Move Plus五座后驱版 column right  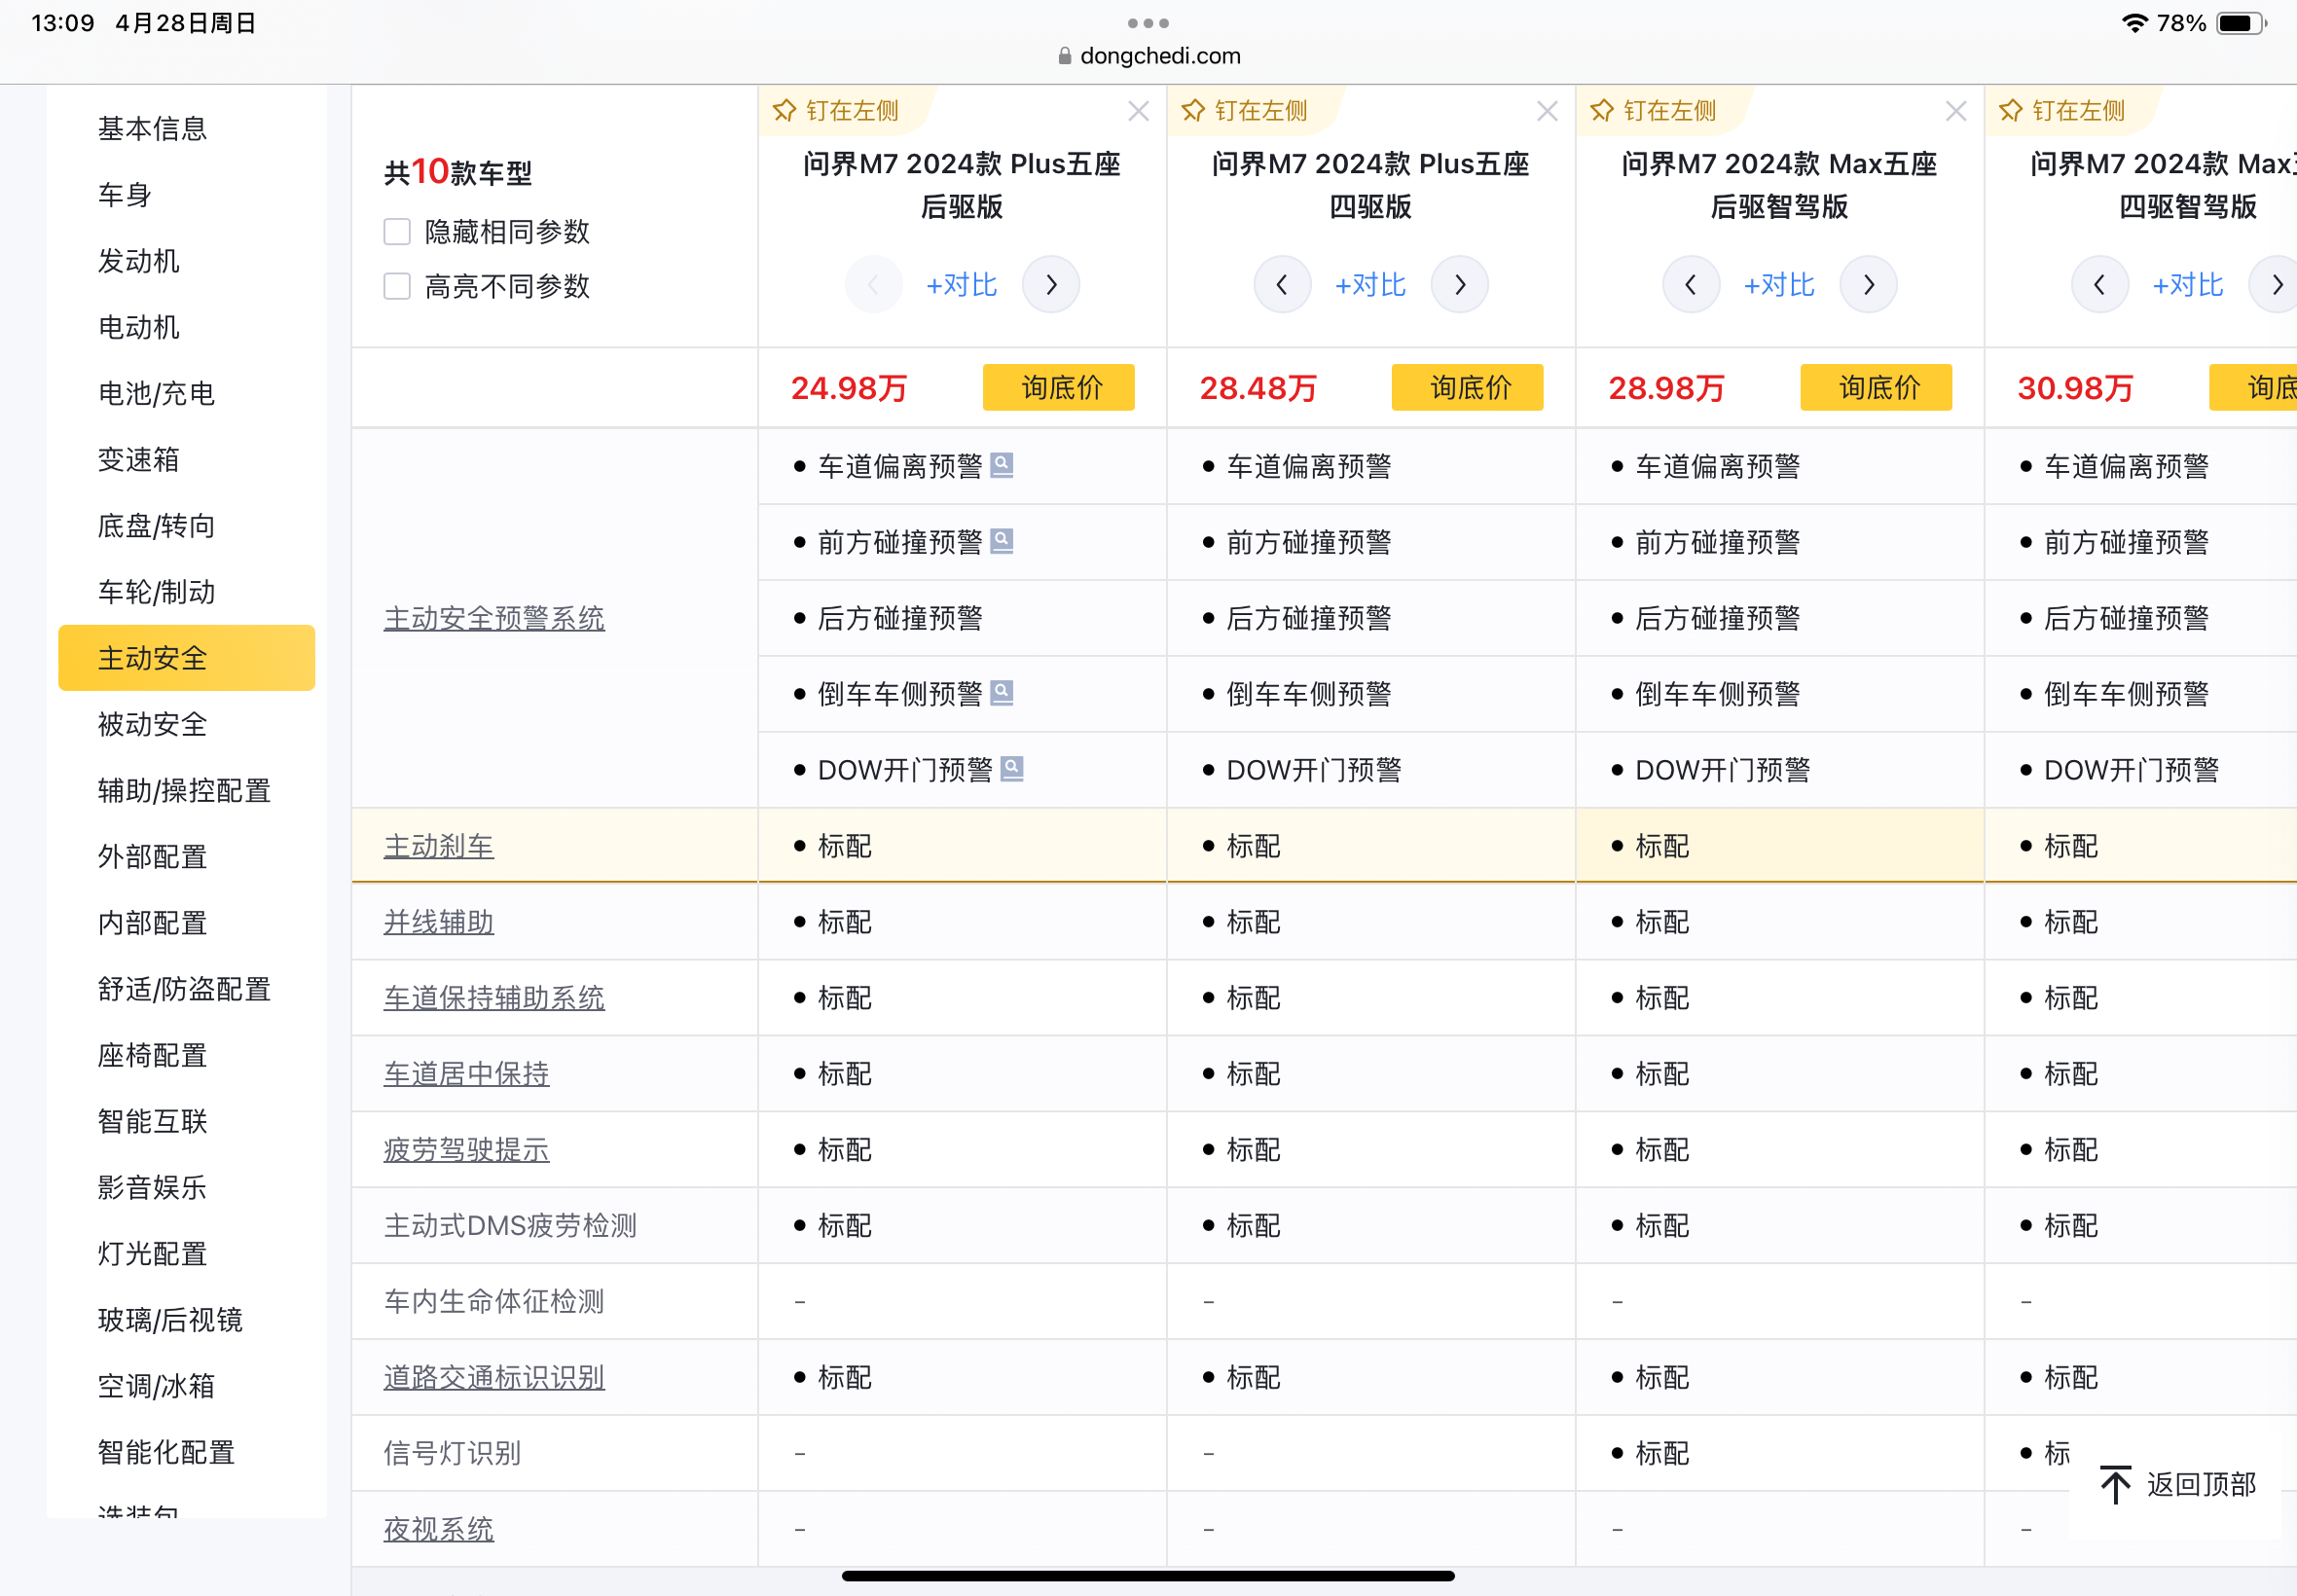(x=1051, y=285)
